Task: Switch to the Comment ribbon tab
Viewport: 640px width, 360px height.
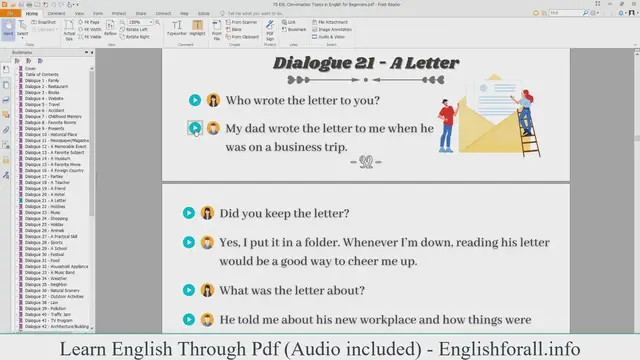Action: point(56,13)
